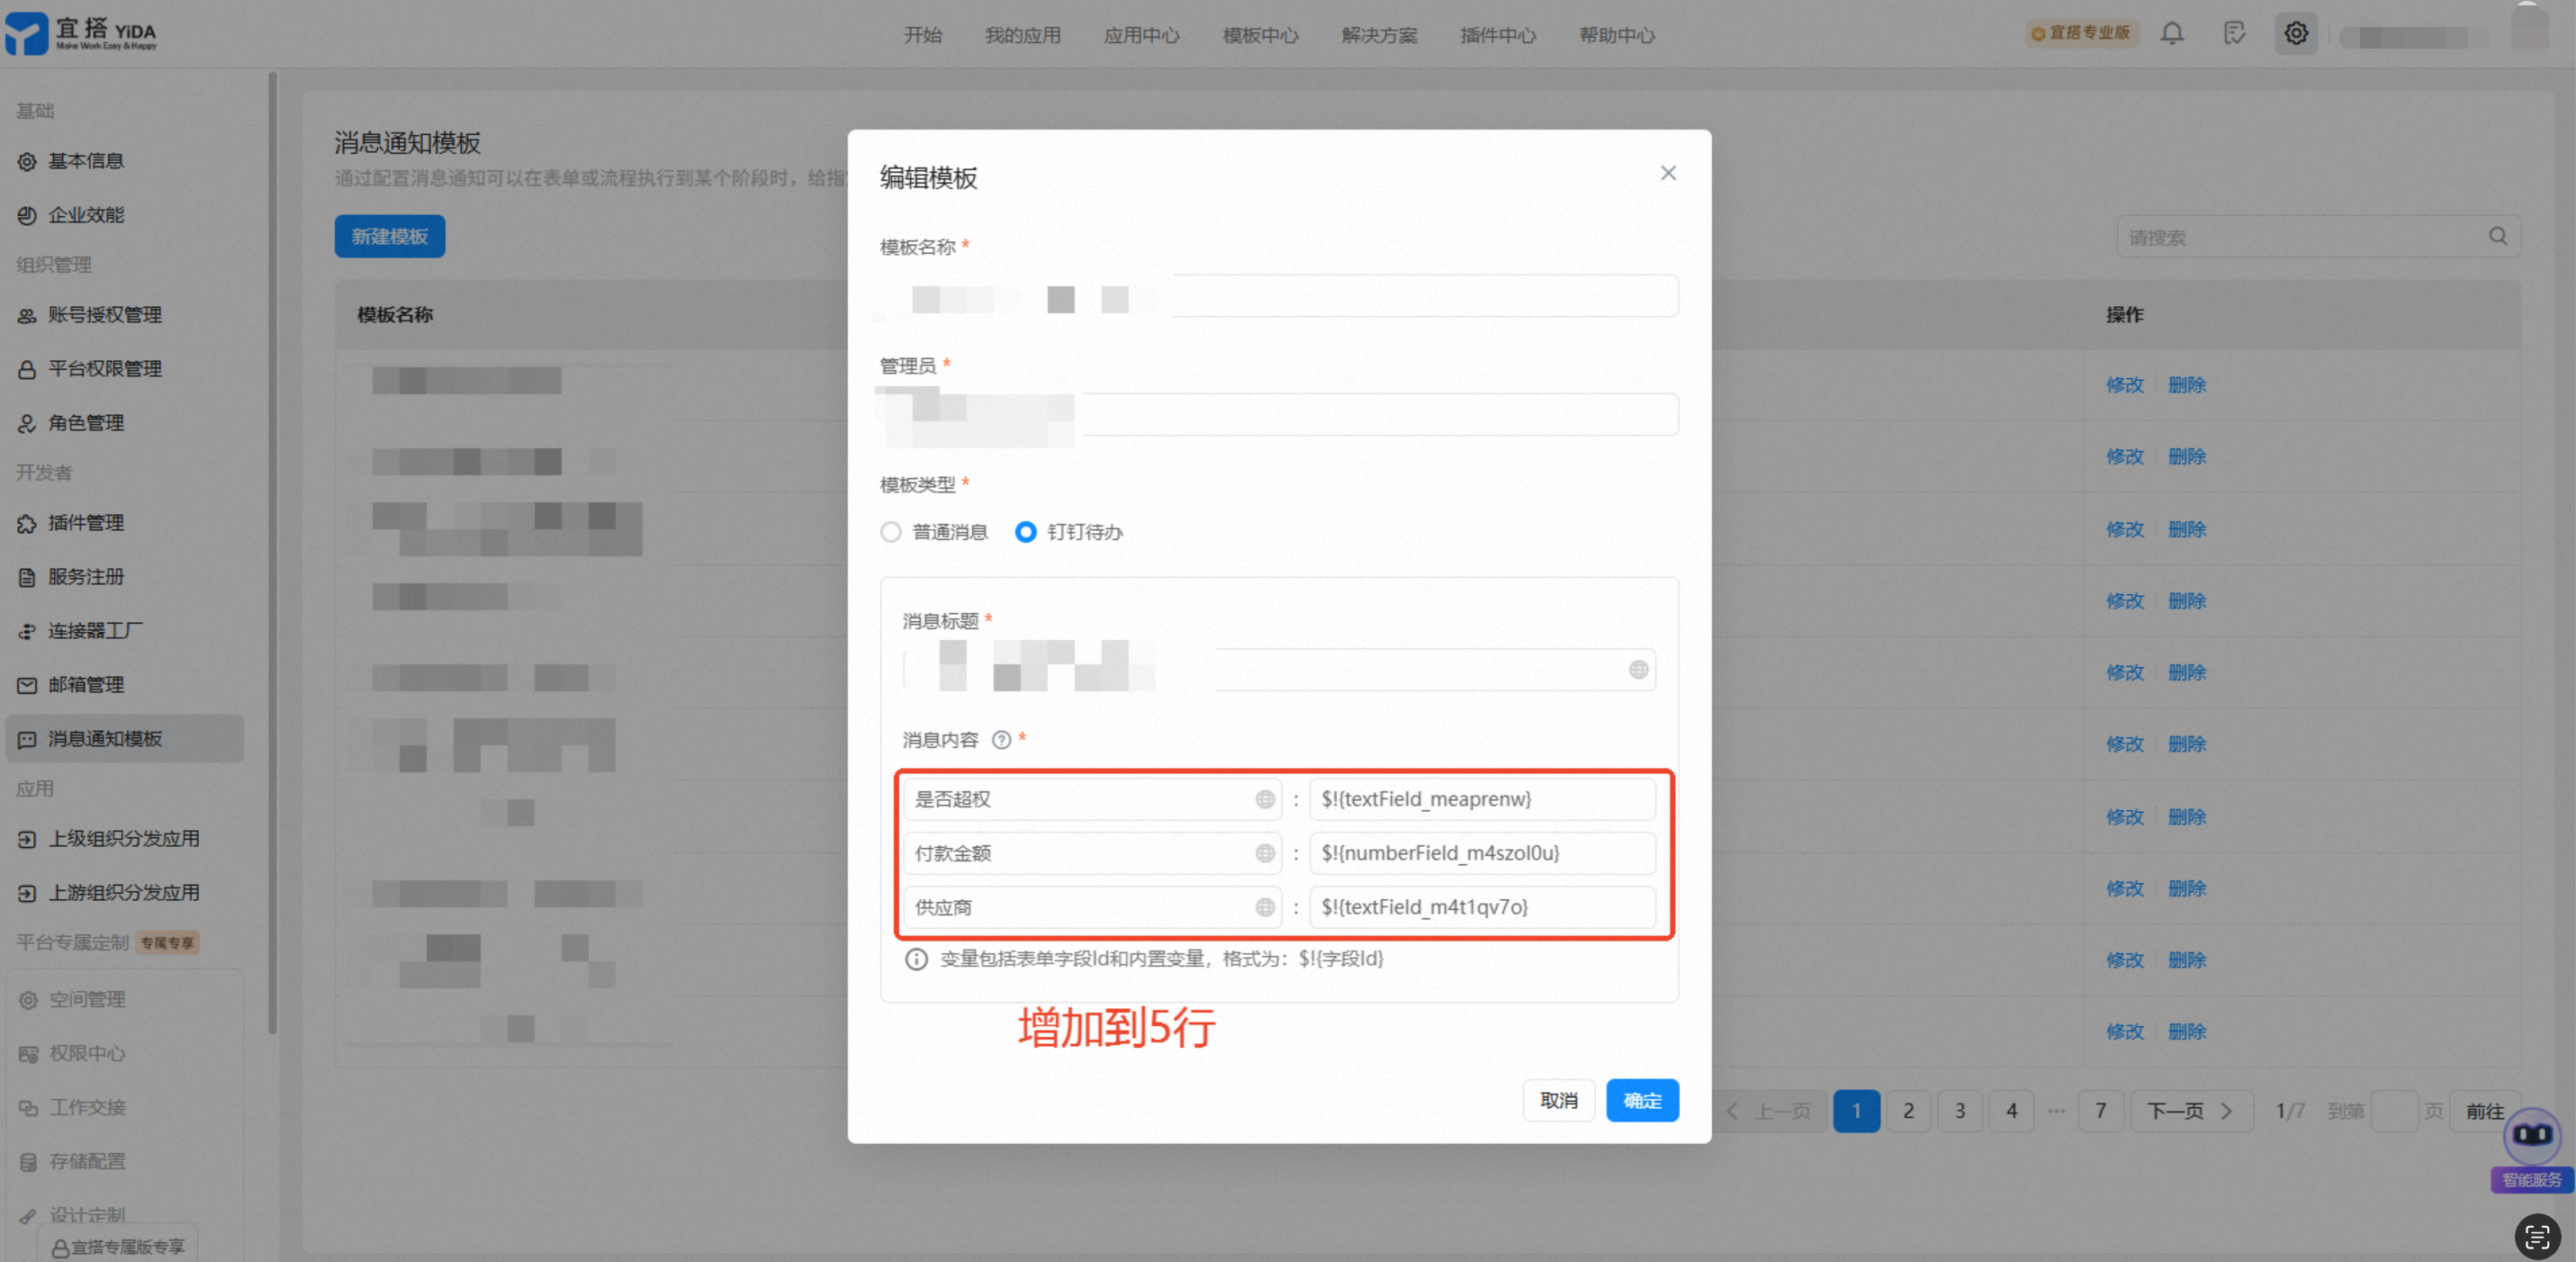
Task: Confirm the dialog with 确定 button
Action: [1641, 1100]
